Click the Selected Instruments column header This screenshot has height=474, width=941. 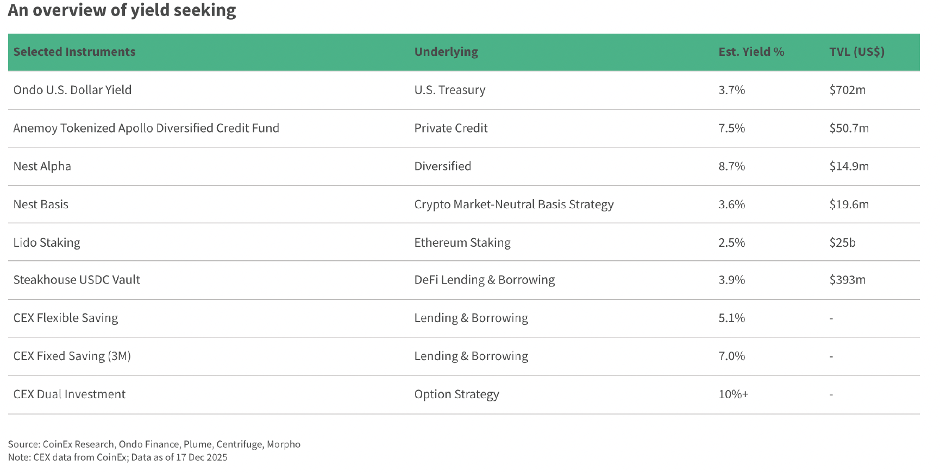click(x=74, y=52)
